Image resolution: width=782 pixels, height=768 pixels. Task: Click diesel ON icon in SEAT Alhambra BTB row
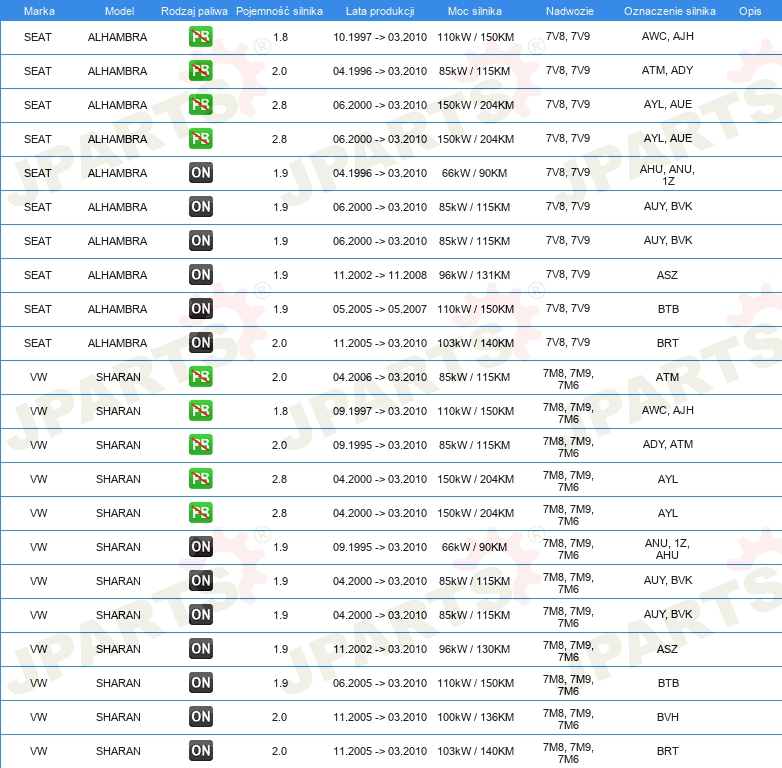(x=200, y=309)
